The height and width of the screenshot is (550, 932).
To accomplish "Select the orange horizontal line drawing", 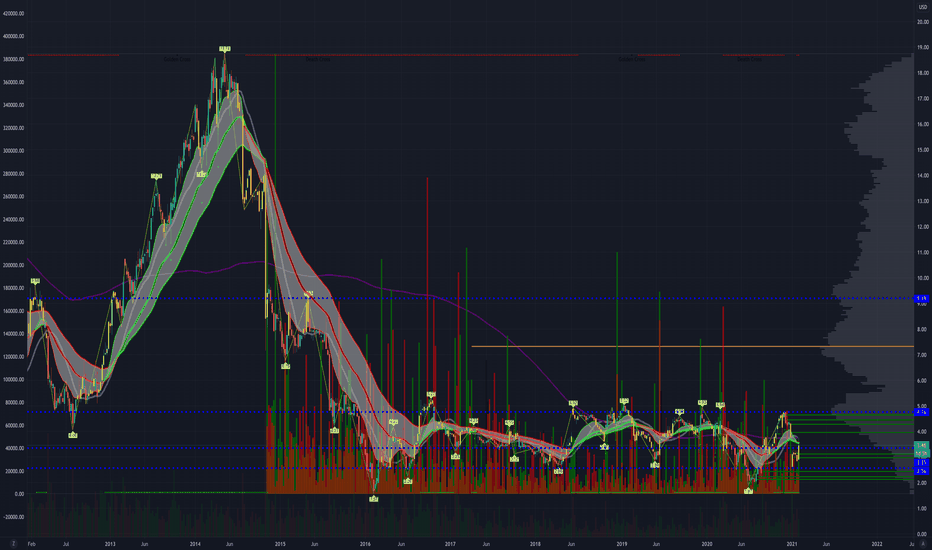I will pos(692,346).
